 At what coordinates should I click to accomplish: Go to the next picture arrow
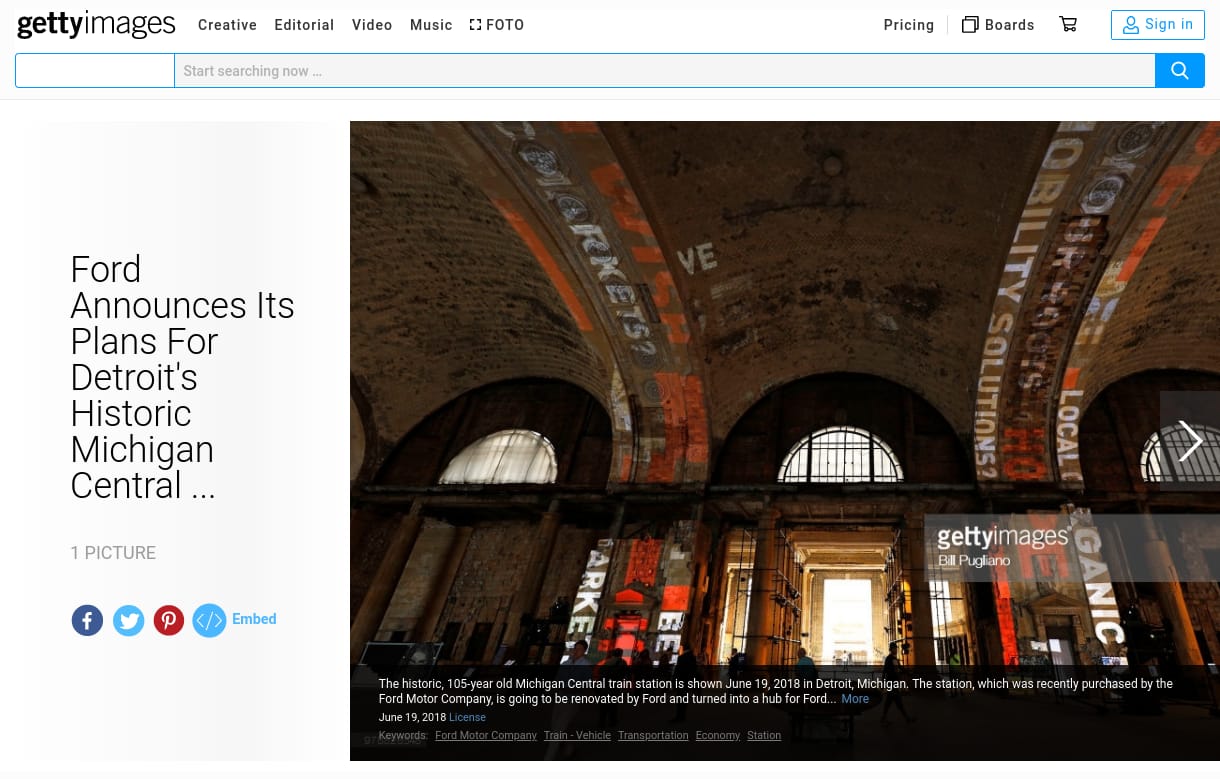pyautogui.click(x=1190, y=441)
